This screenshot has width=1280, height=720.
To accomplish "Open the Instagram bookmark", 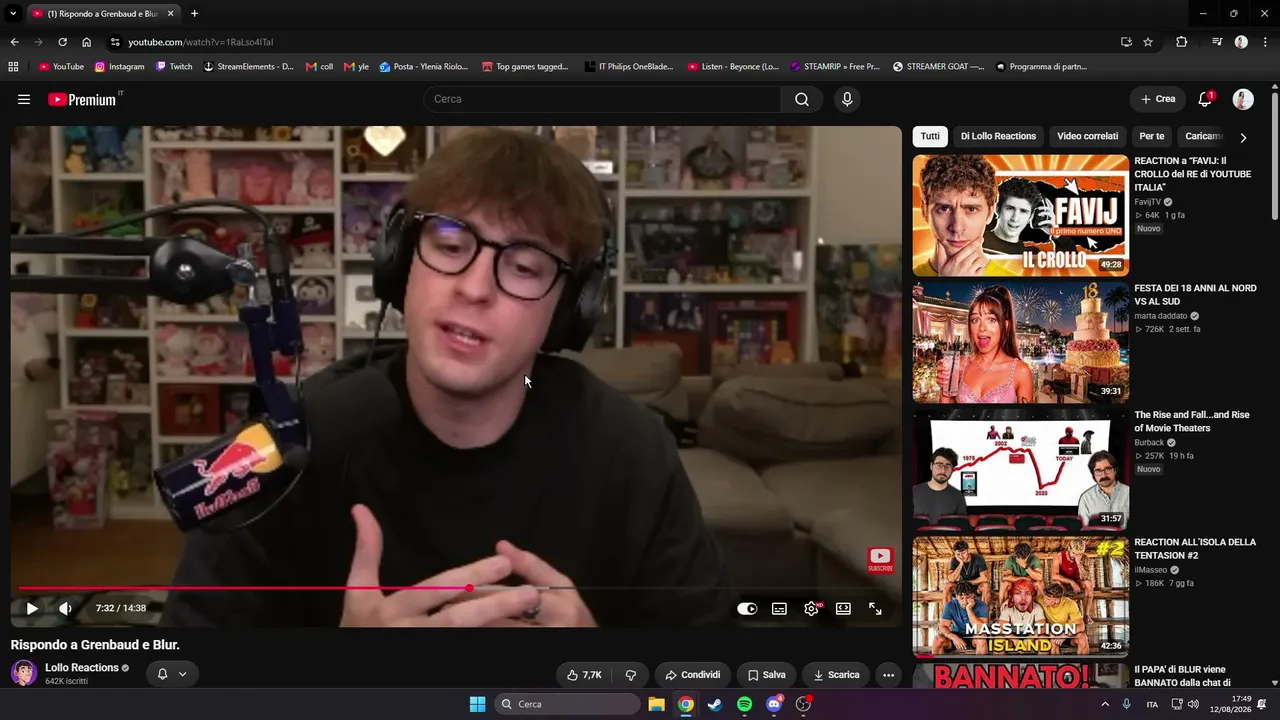I will [x=119, y=66].
